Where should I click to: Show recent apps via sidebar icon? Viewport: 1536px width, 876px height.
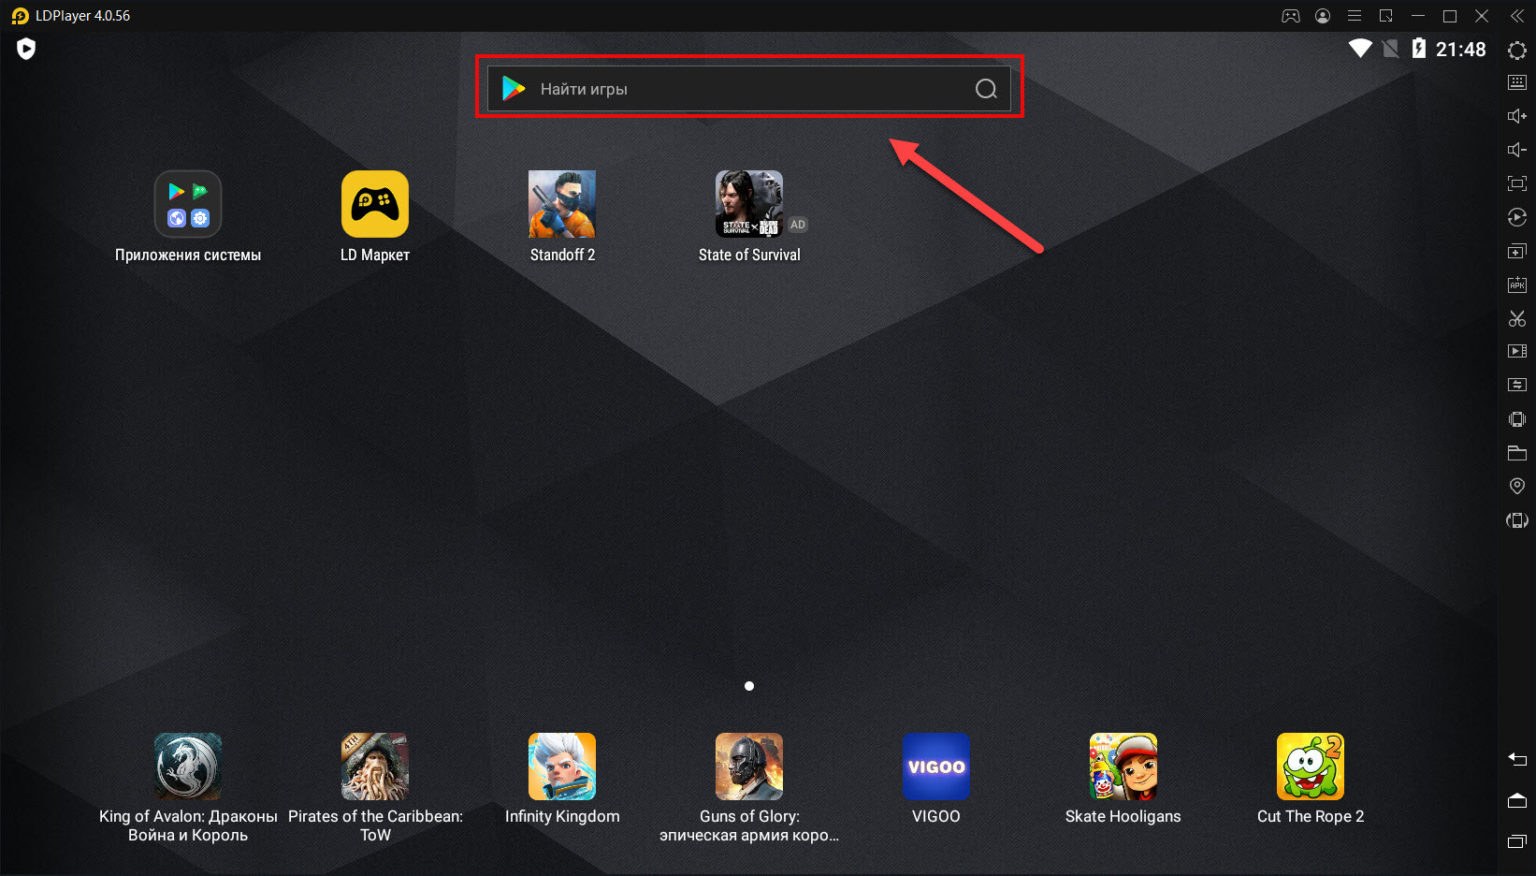(1517, 841)
